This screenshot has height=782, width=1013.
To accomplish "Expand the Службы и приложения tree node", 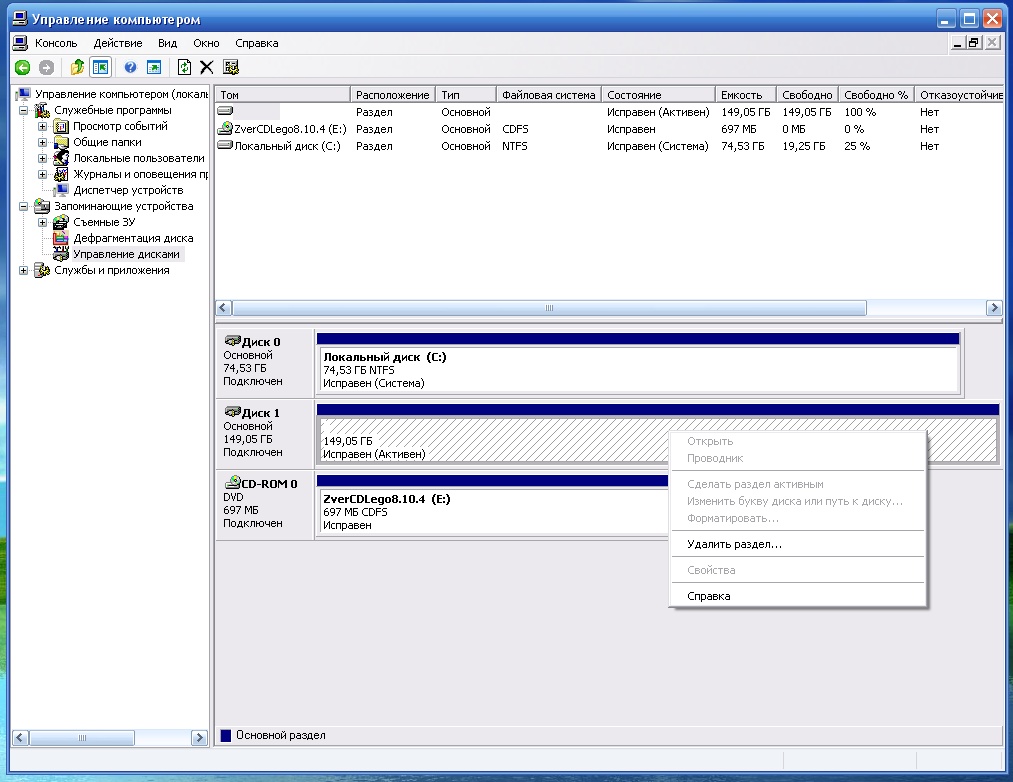I will [x=24, y=271].
